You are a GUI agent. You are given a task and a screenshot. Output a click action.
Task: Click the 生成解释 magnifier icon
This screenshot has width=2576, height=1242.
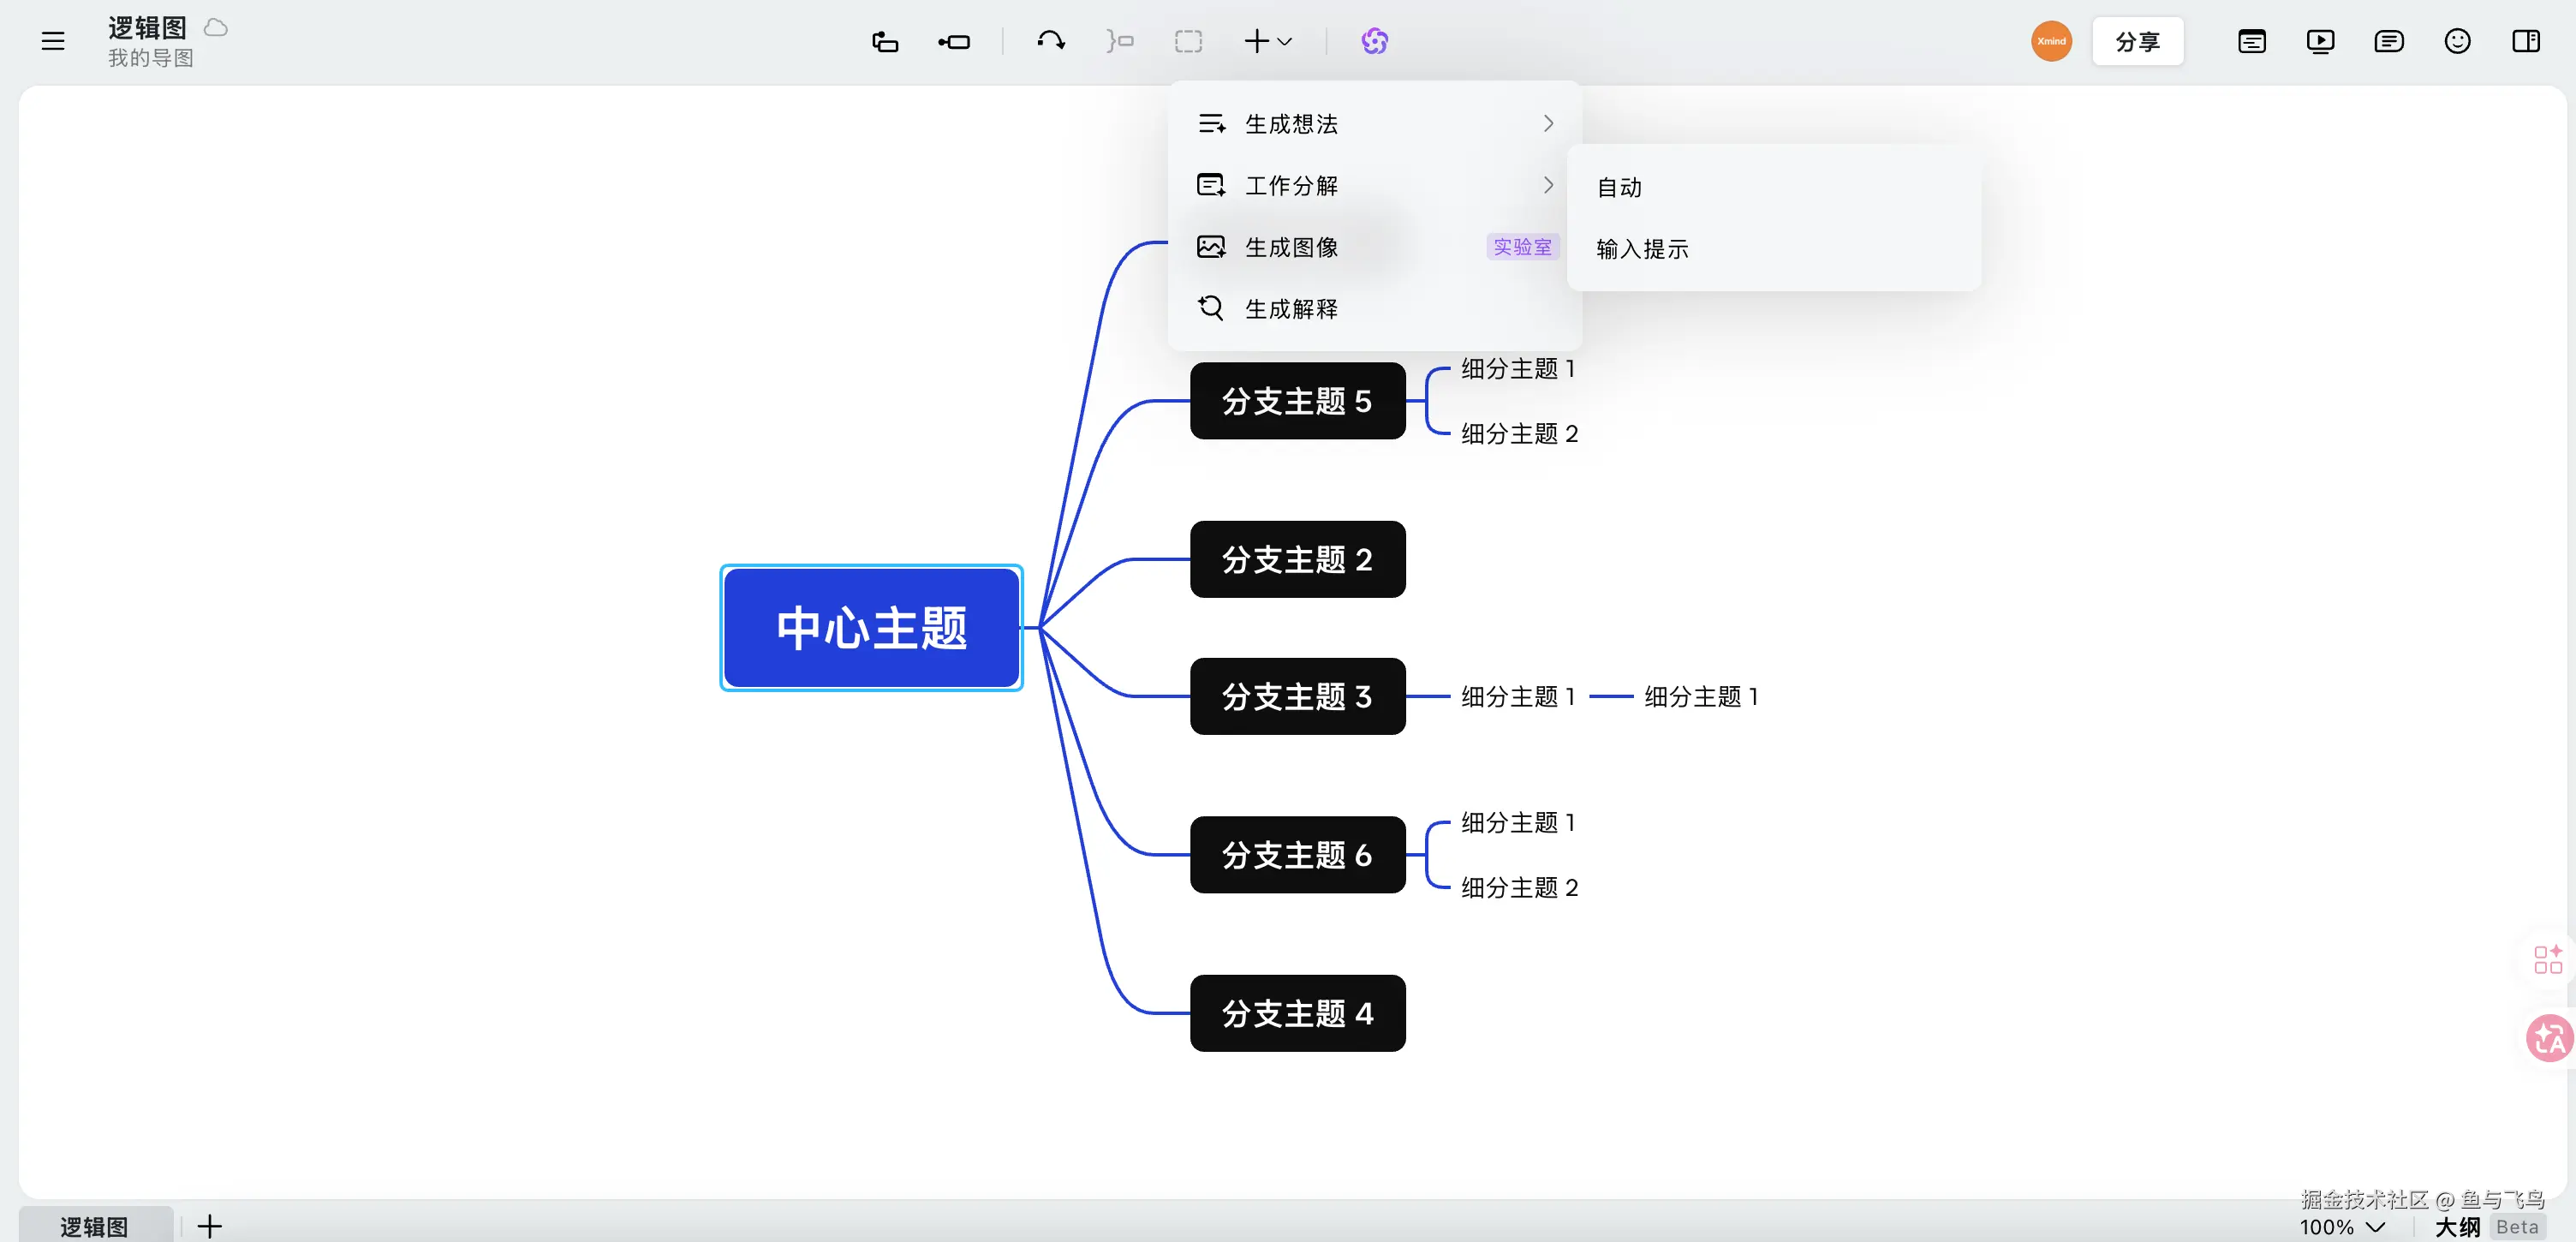click(1211, 308)
